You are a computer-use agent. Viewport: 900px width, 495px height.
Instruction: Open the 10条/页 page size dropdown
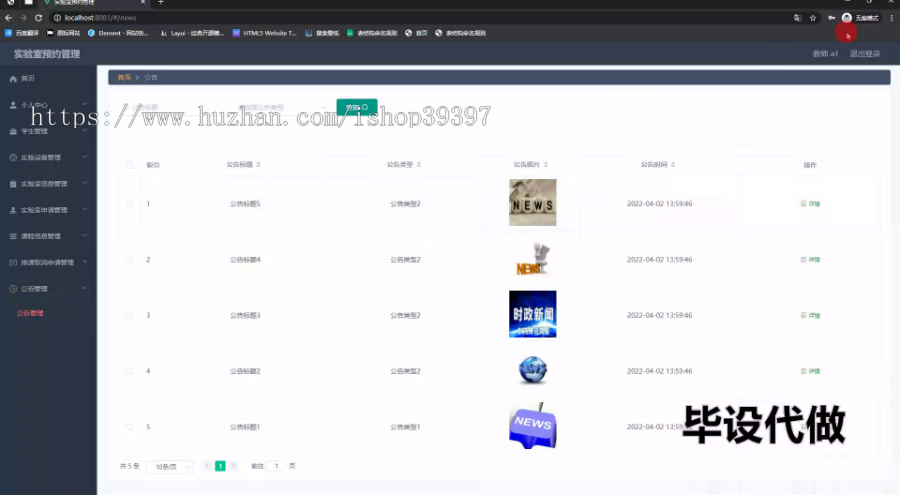(170, 467)
